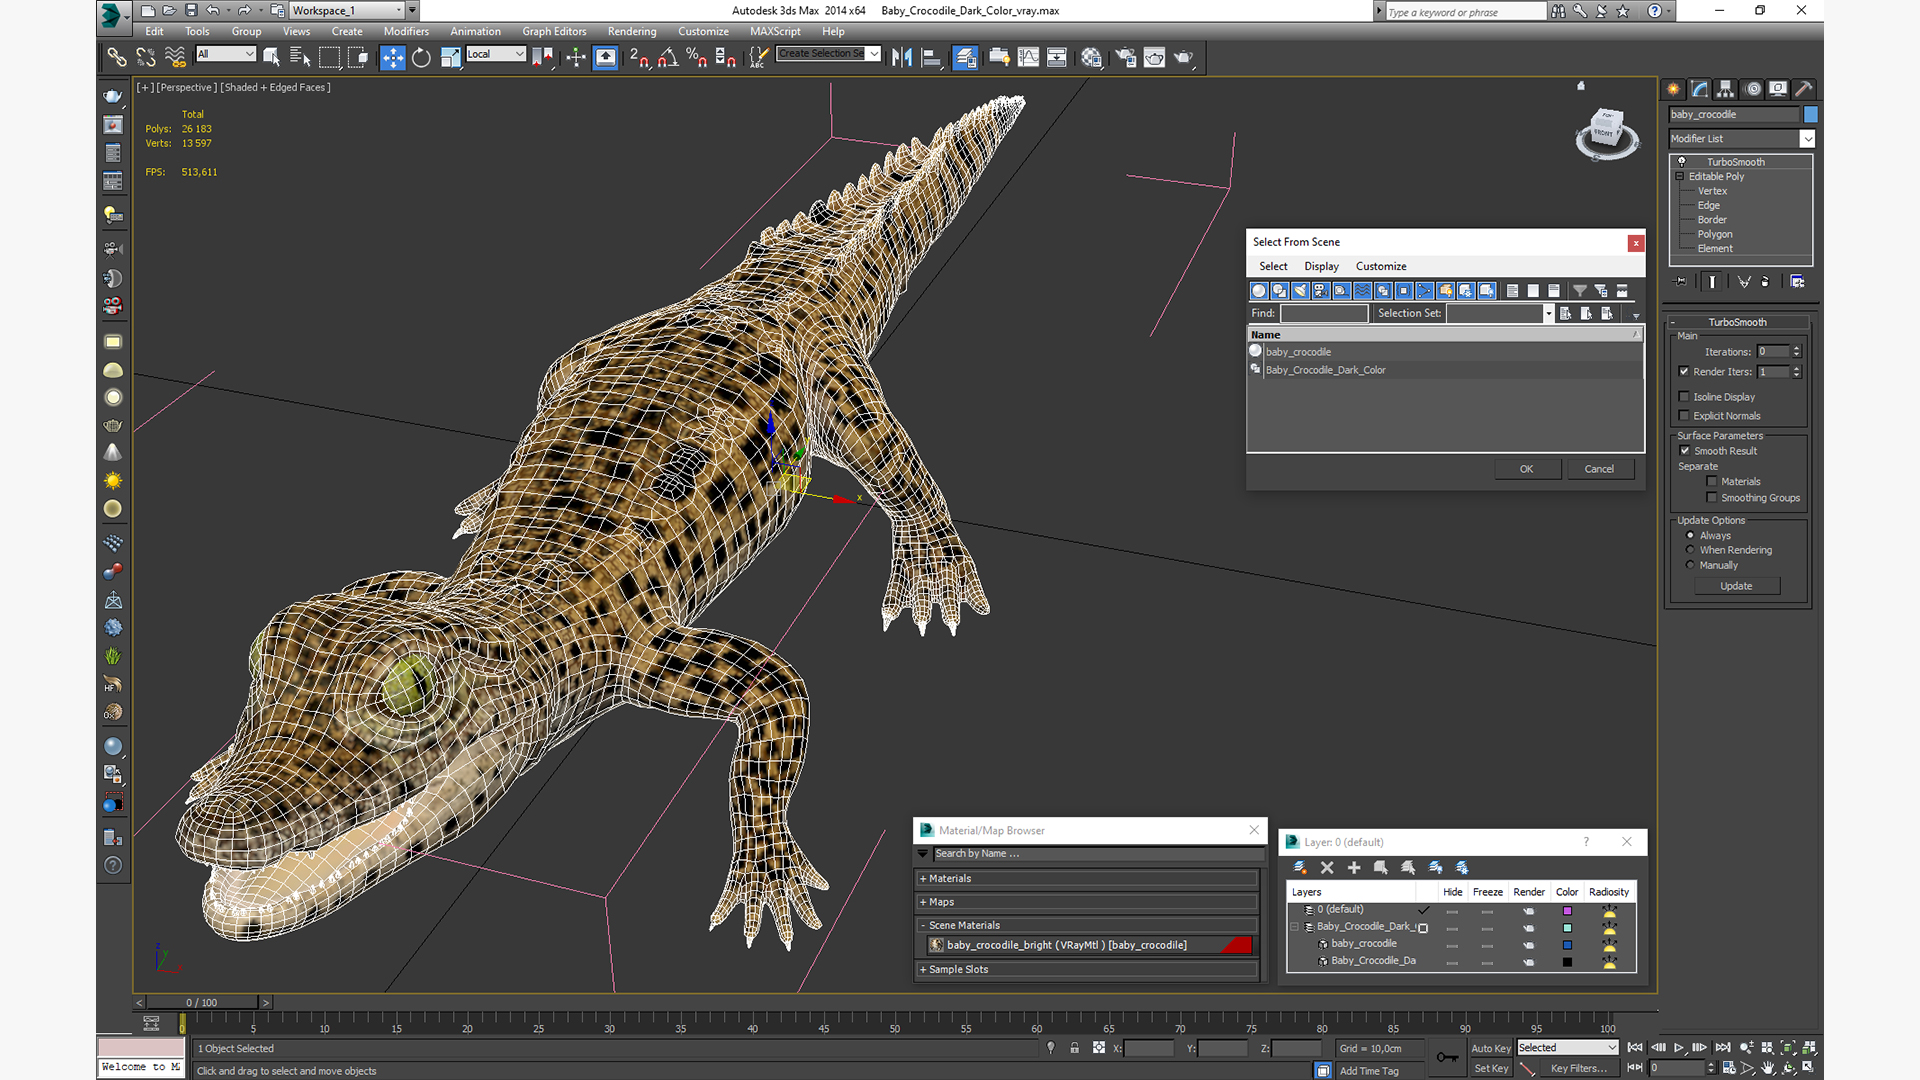Open the Curve Editor icon
The height and width of the screenshot is (1080, 1920).
tap(1028, 58)
